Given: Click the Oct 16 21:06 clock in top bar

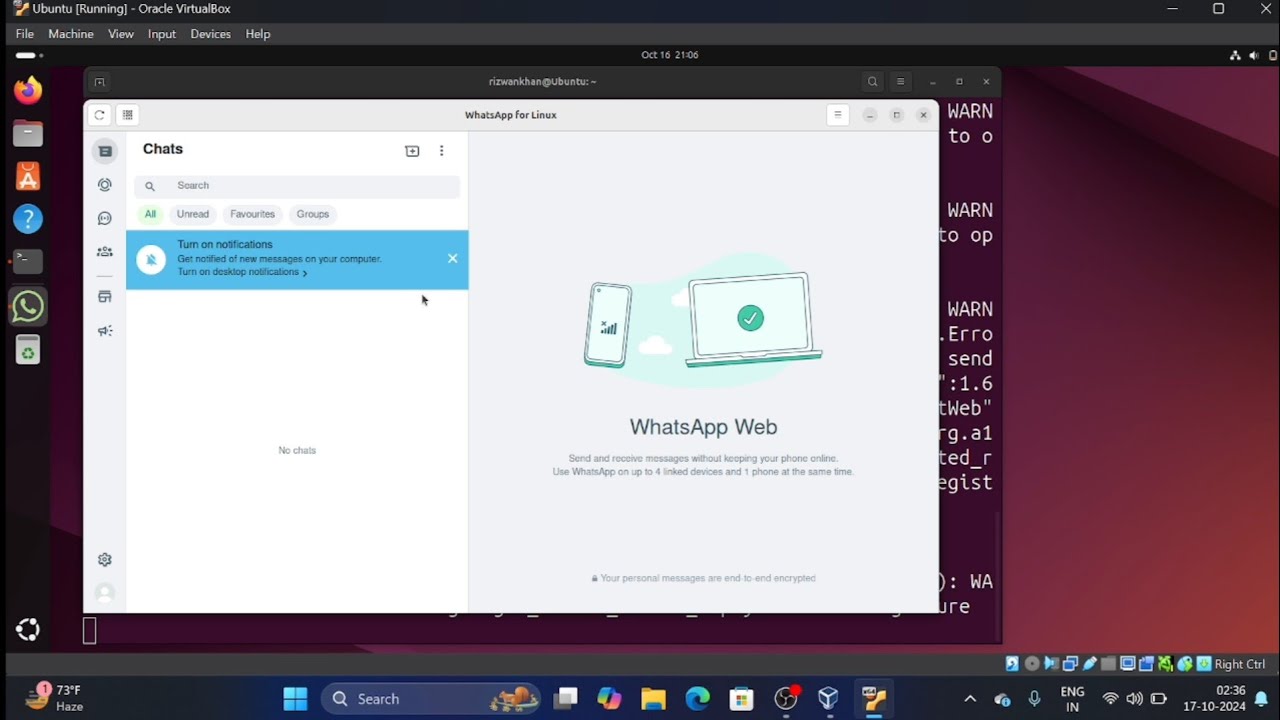Looking at the screenshot, I should pos(670,55).
